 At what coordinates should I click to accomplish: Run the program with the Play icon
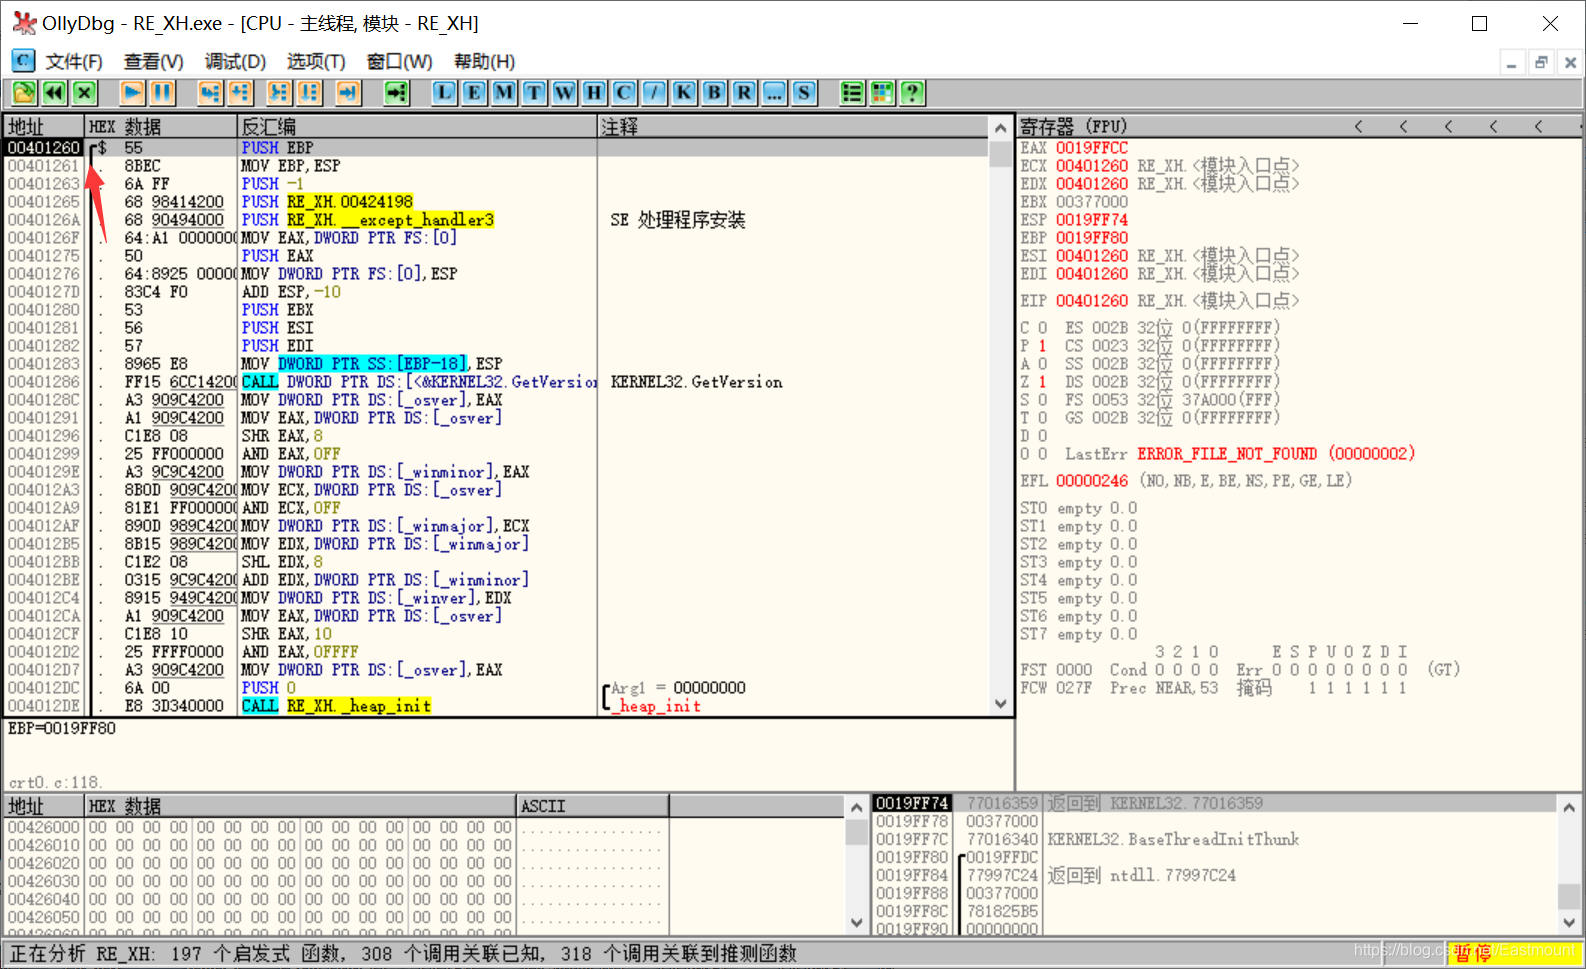pyautogui.click(x=132, y=93)
